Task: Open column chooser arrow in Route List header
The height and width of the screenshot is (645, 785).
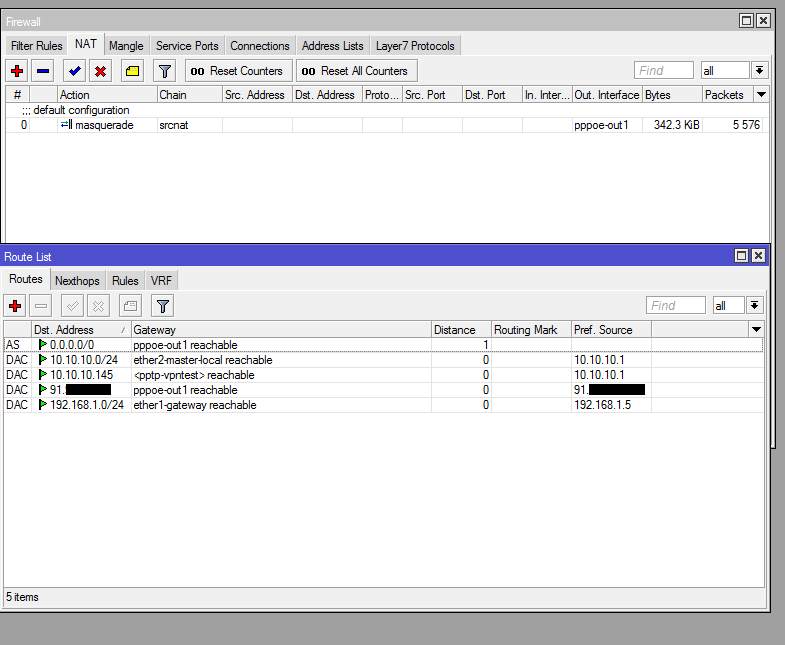Action: (756, 330)
